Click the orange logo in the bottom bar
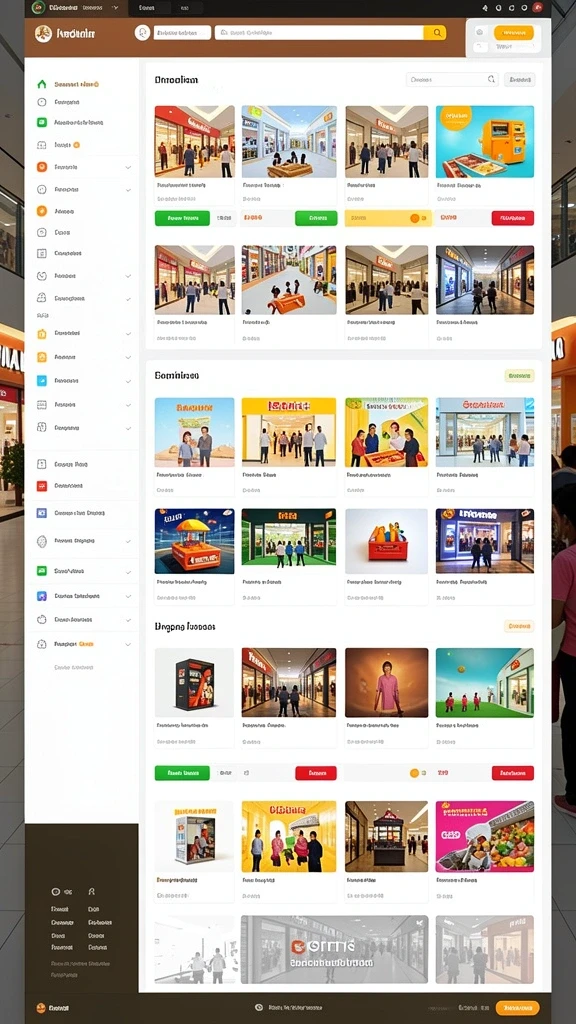The image size is (576, 1024). click(x=41, y=1008)
